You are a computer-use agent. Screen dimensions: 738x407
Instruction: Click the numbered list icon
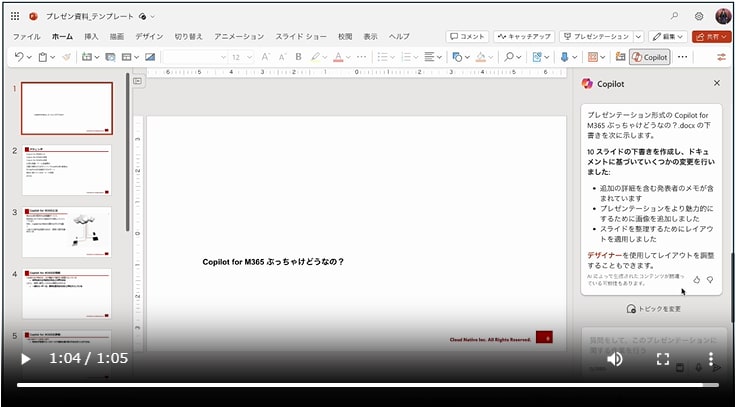406,57
